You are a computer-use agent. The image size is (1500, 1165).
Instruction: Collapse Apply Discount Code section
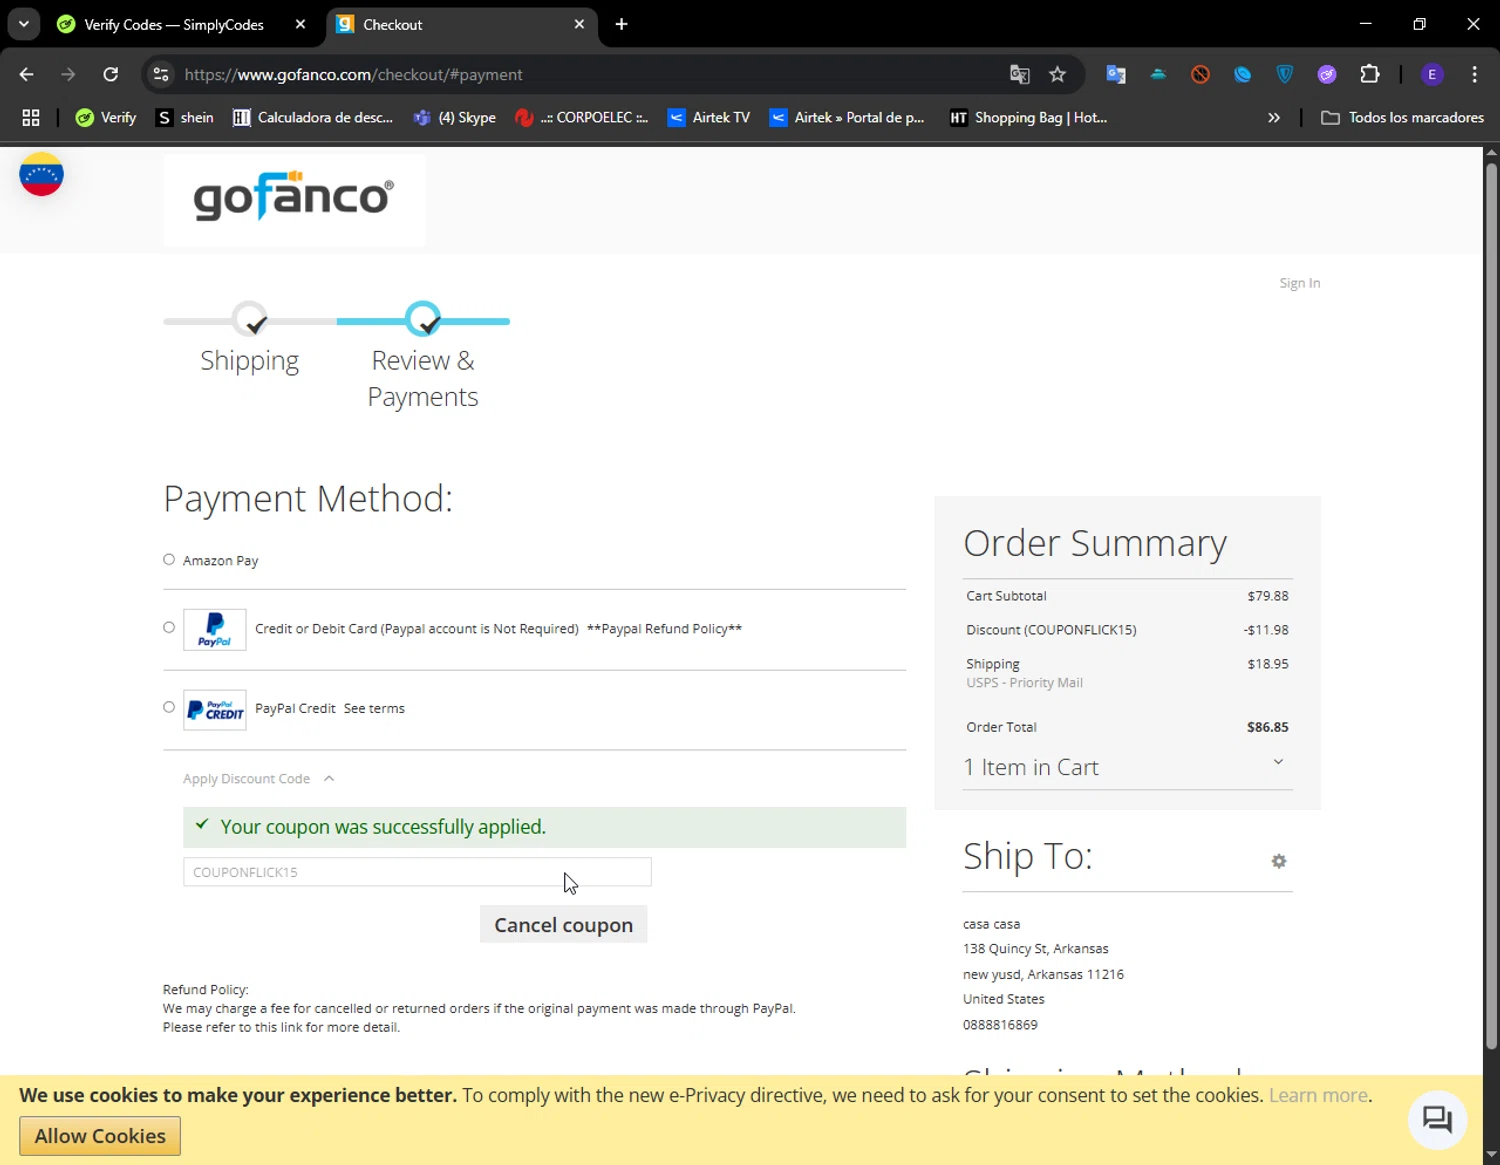[x=258, y=778]
